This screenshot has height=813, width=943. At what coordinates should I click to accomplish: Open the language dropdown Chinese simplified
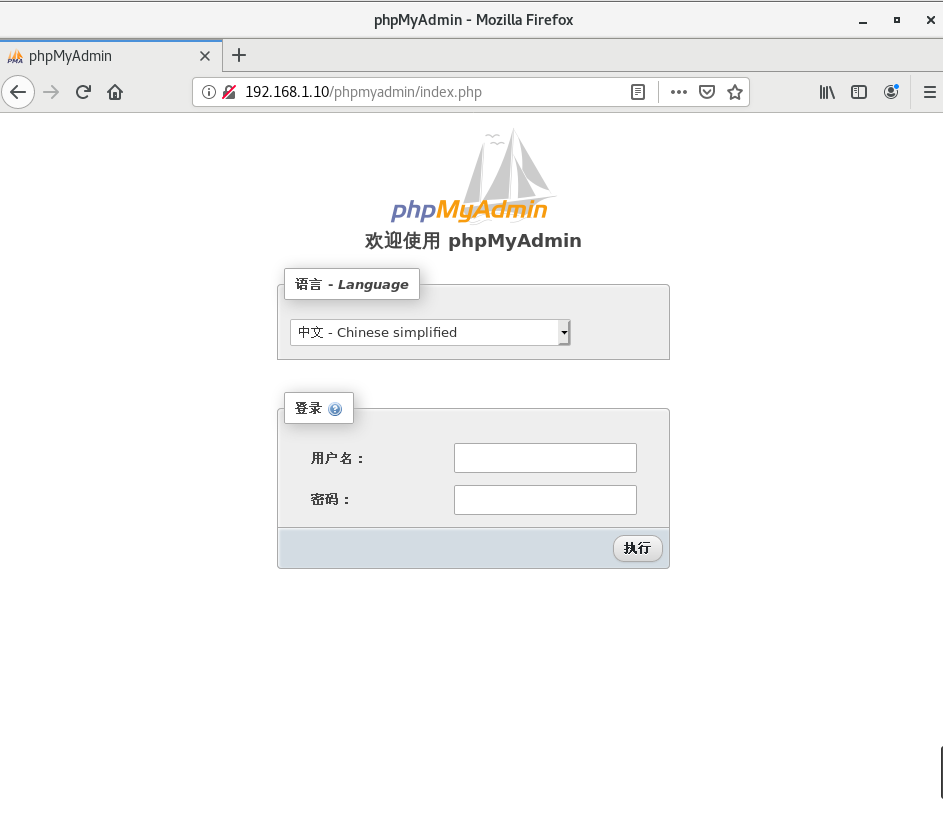tap(430, 333)
